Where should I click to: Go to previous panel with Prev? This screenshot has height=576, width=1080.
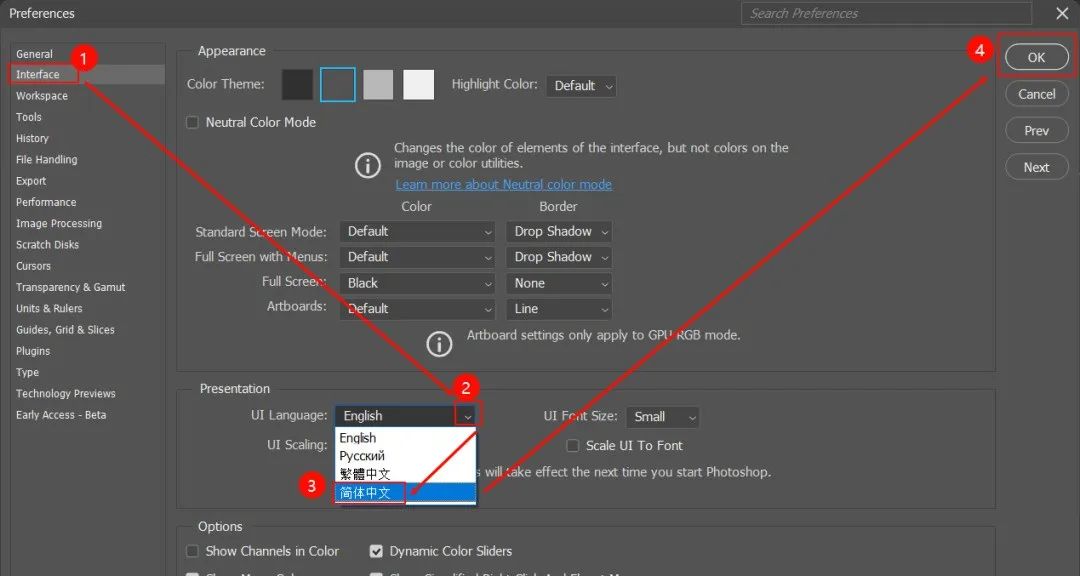click(x=1037, y=131)
